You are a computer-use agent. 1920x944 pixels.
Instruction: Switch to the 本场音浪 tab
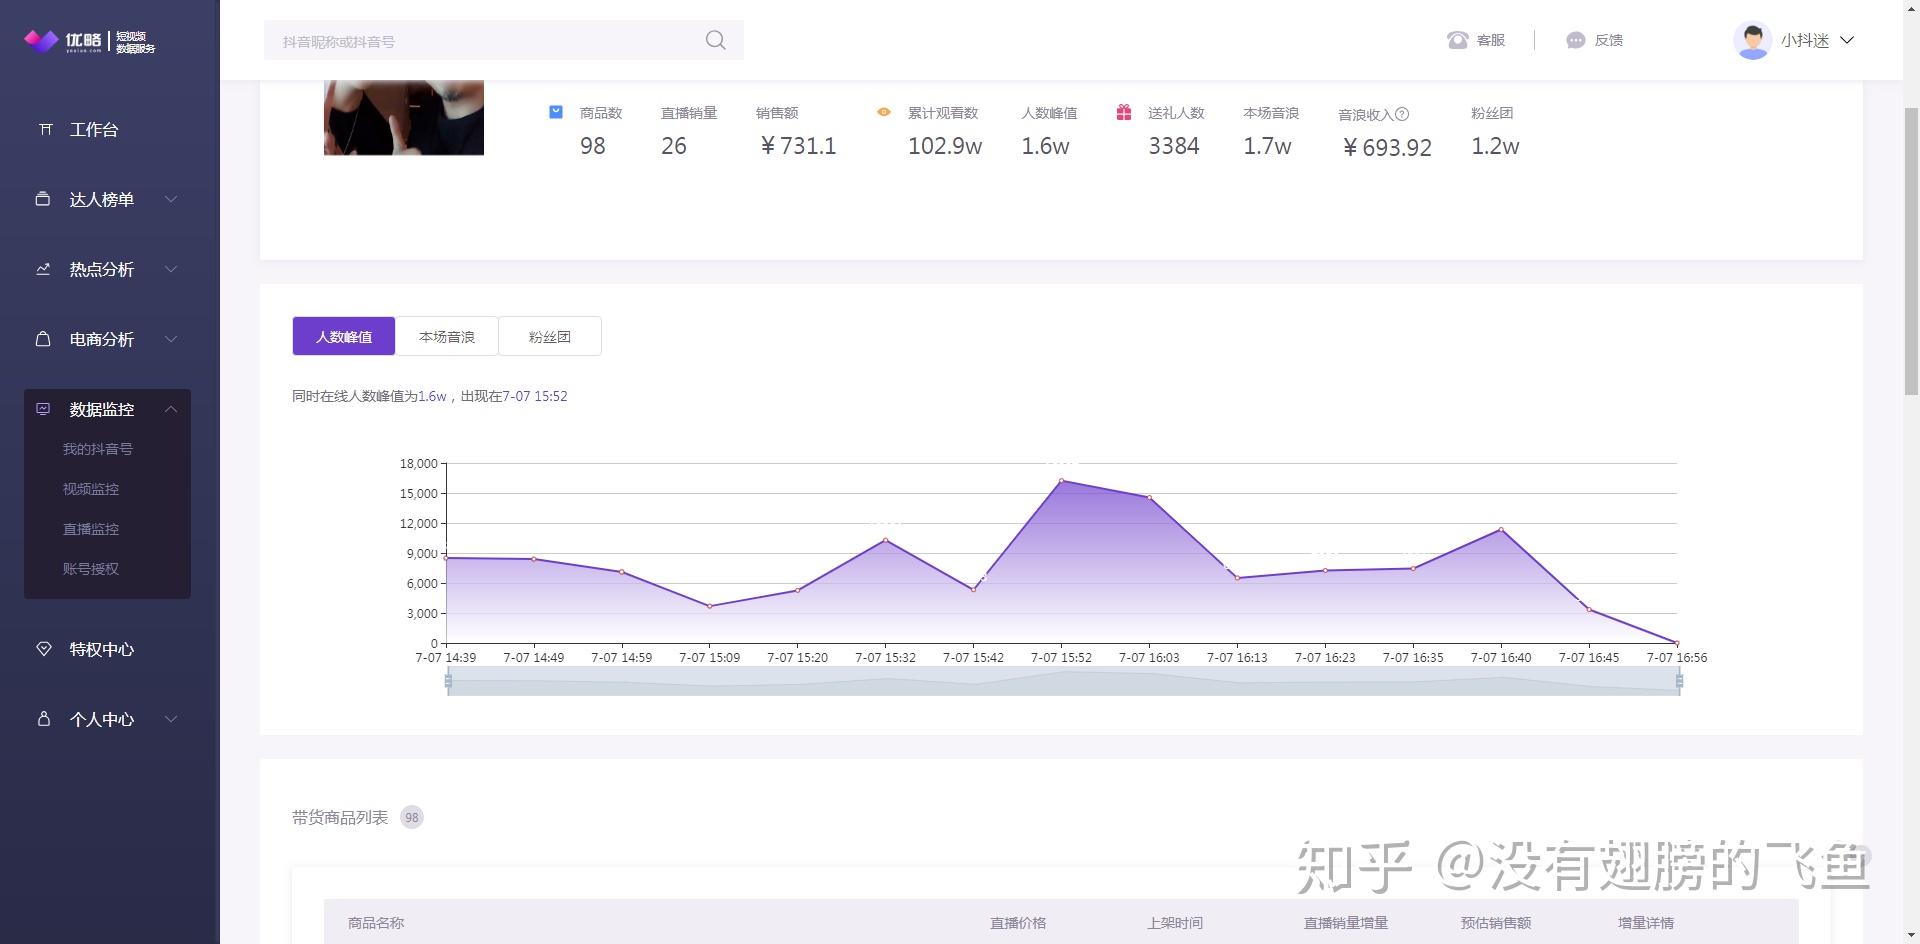click(x=446, y=336)
